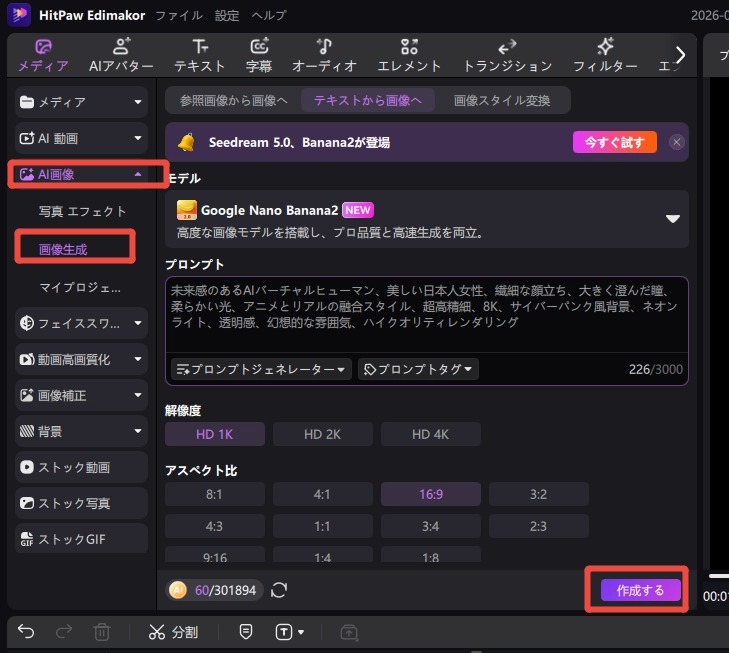Select HD 4K resolution

[431, 434]
